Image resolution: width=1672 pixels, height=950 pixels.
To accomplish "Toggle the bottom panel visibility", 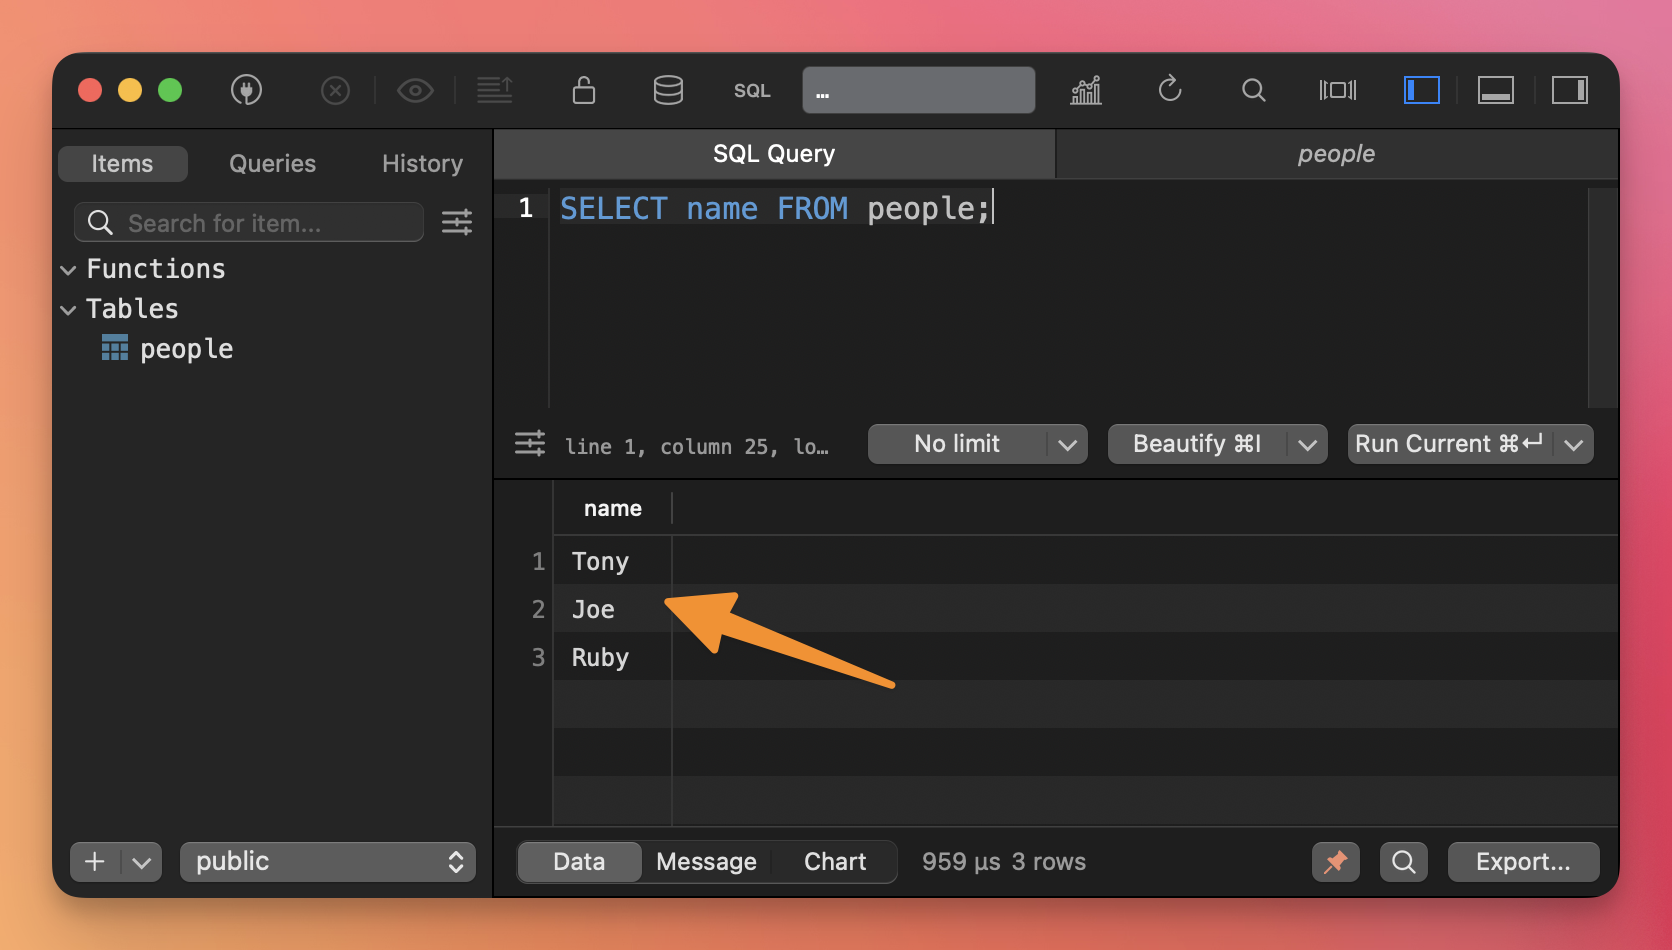I will coord(1495,90).
